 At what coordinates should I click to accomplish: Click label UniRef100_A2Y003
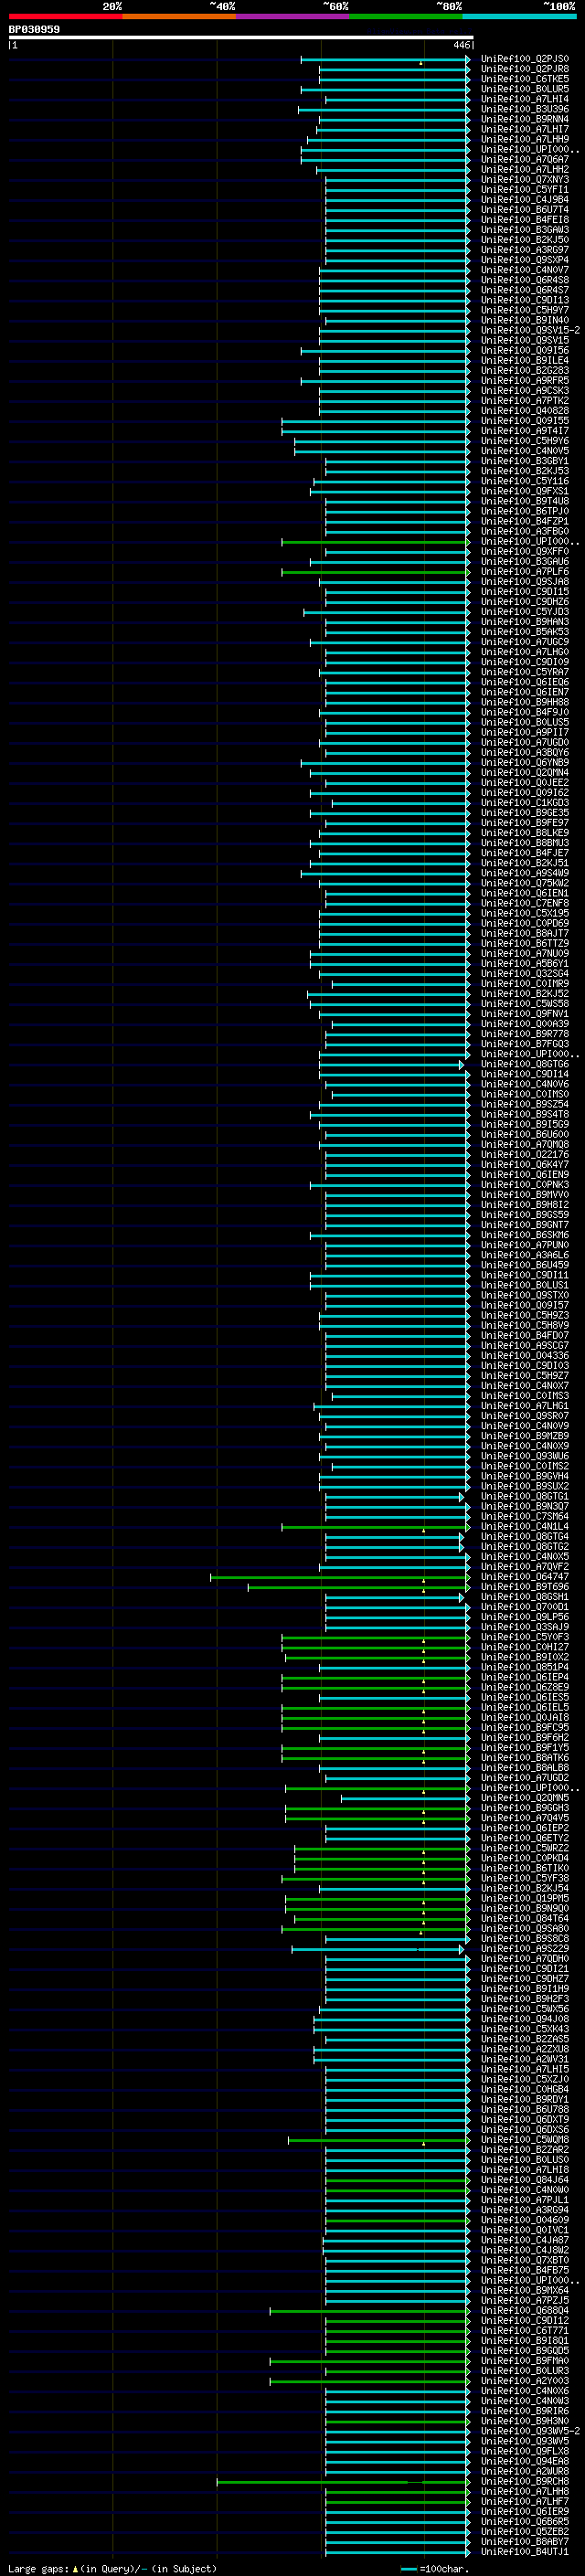tap(524, 2382)
